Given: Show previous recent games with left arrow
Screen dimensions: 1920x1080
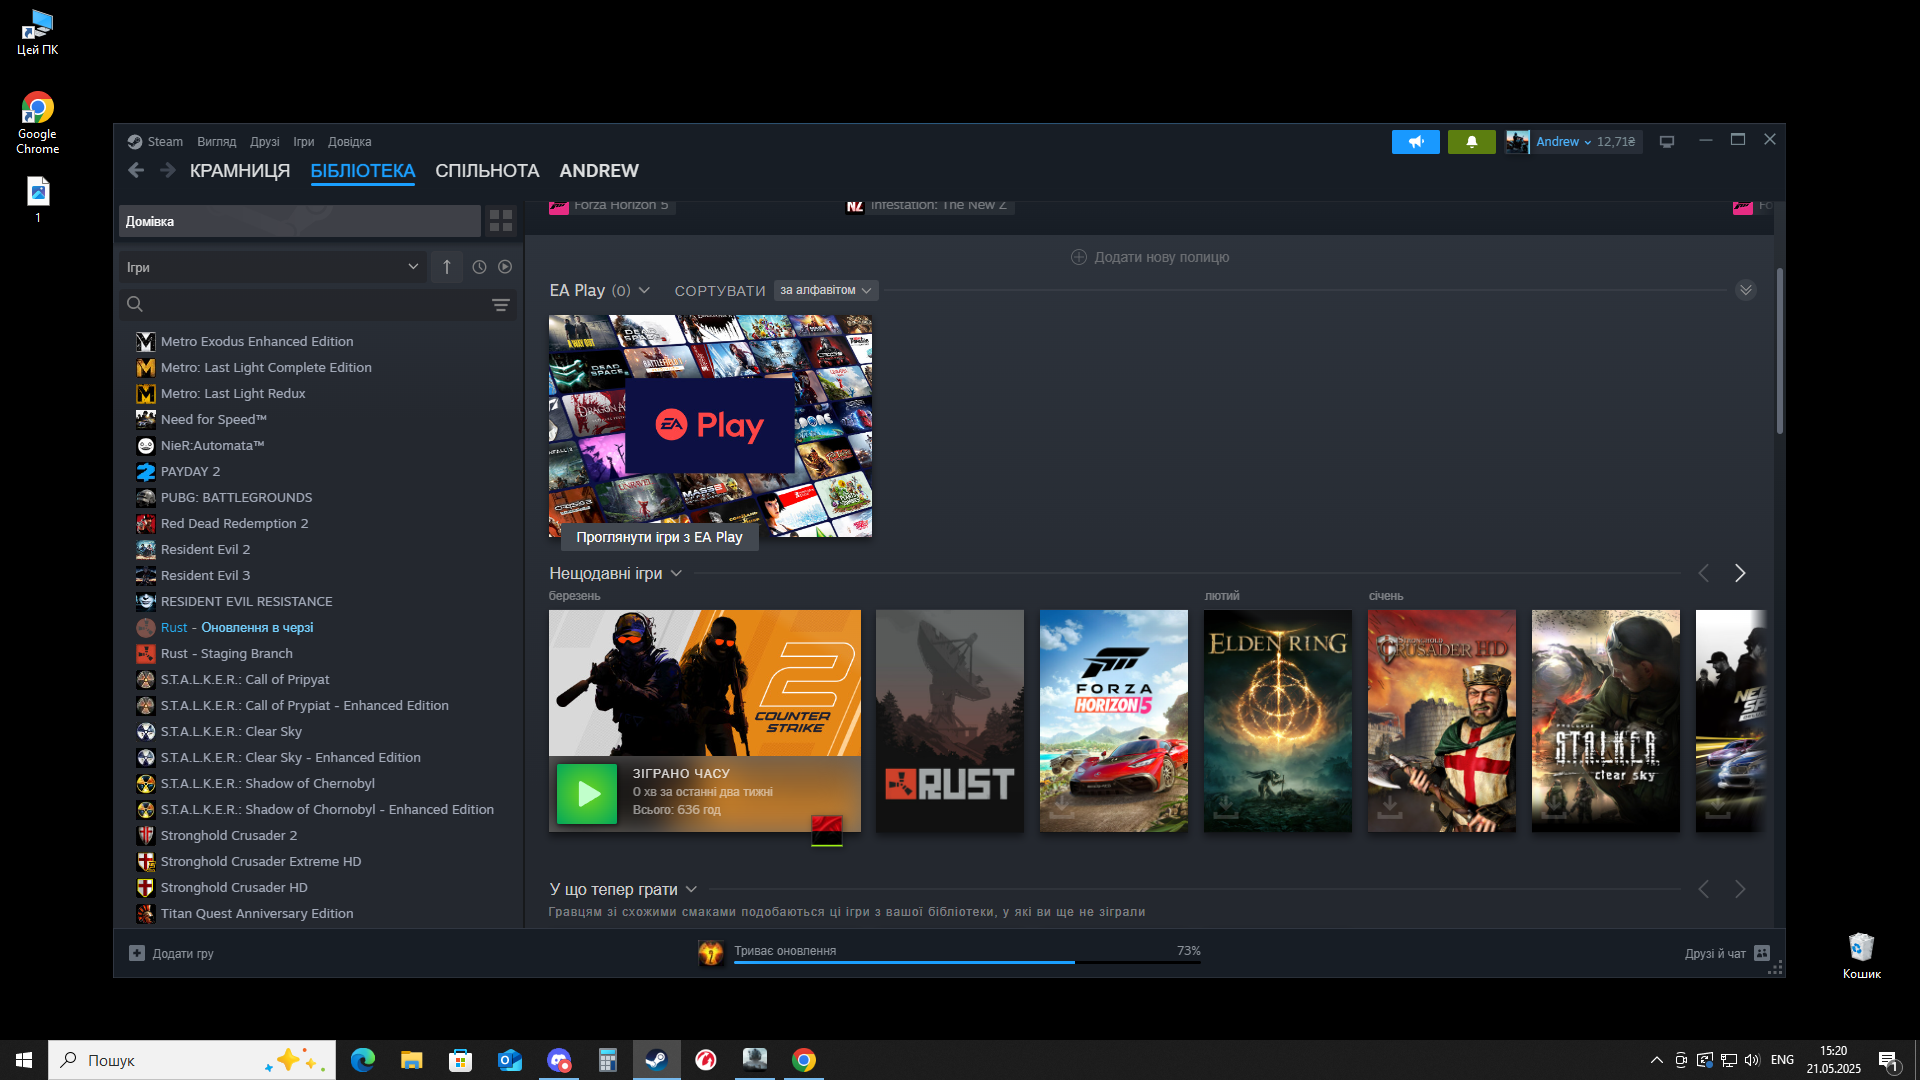Looking at the screenshot, I should click(x=1704, y=573).
